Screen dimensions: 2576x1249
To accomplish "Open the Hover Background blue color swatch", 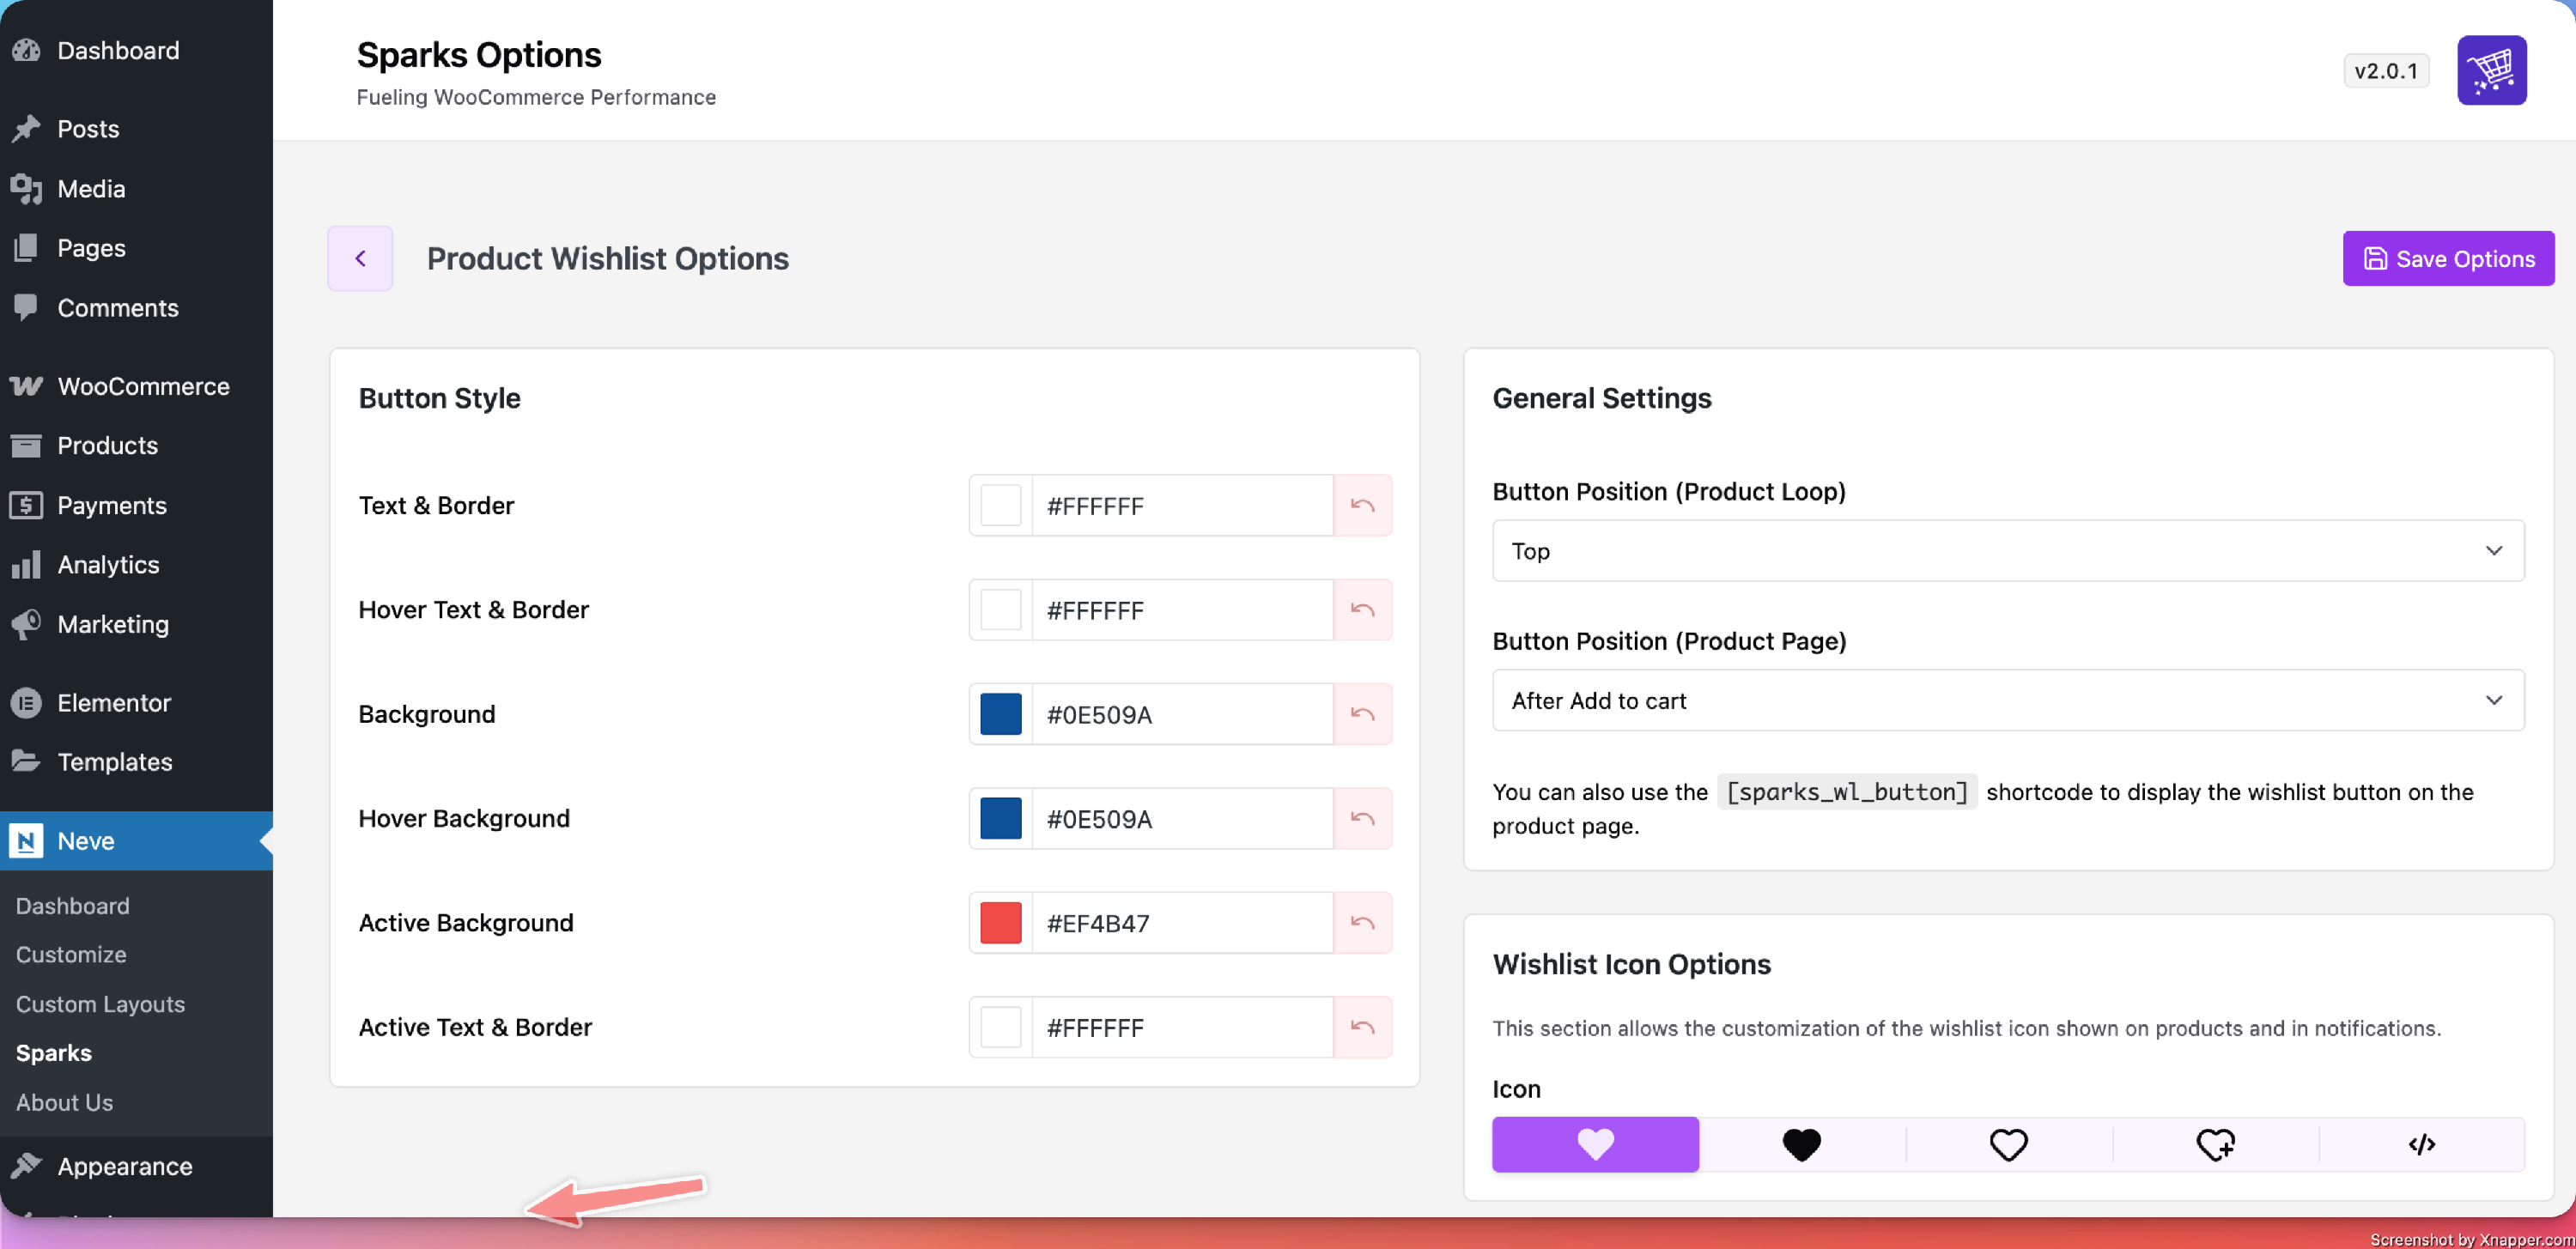I will 1000,818.
